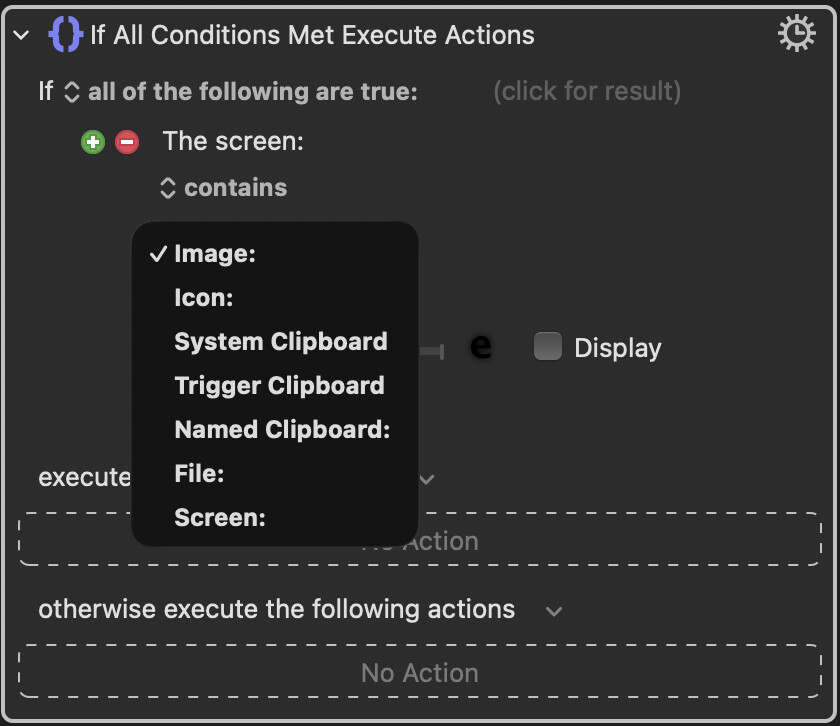The image size is (840, 726).
Task: Click the curly braces action icon
Action: [65, 36]
